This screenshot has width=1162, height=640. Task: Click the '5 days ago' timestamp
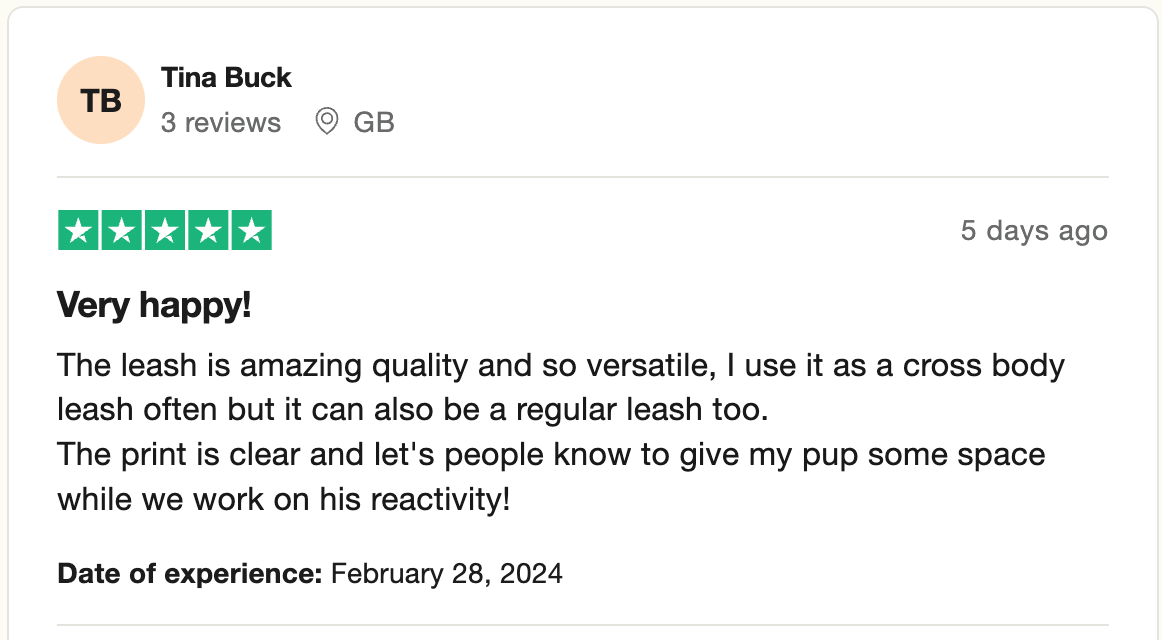[1034, 230]
